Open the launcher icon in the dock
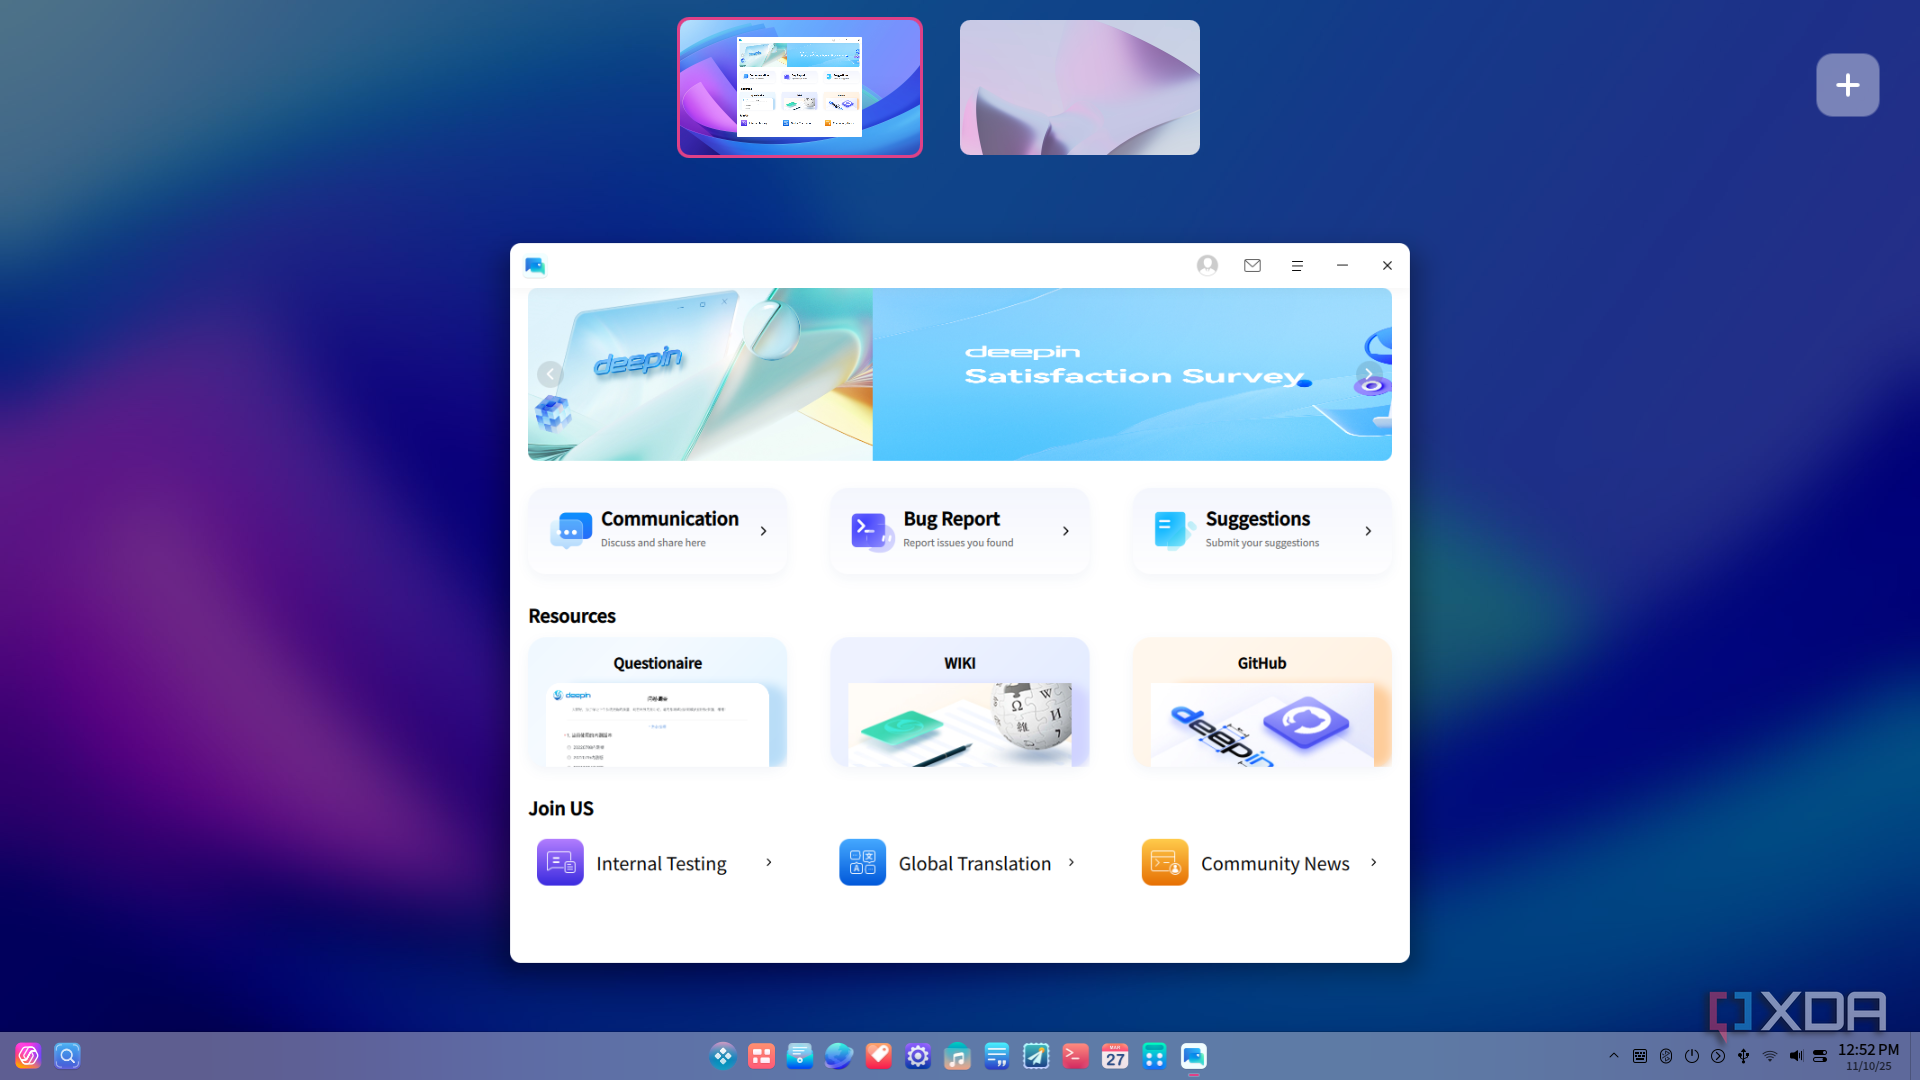 click(x=723, y=1056)
